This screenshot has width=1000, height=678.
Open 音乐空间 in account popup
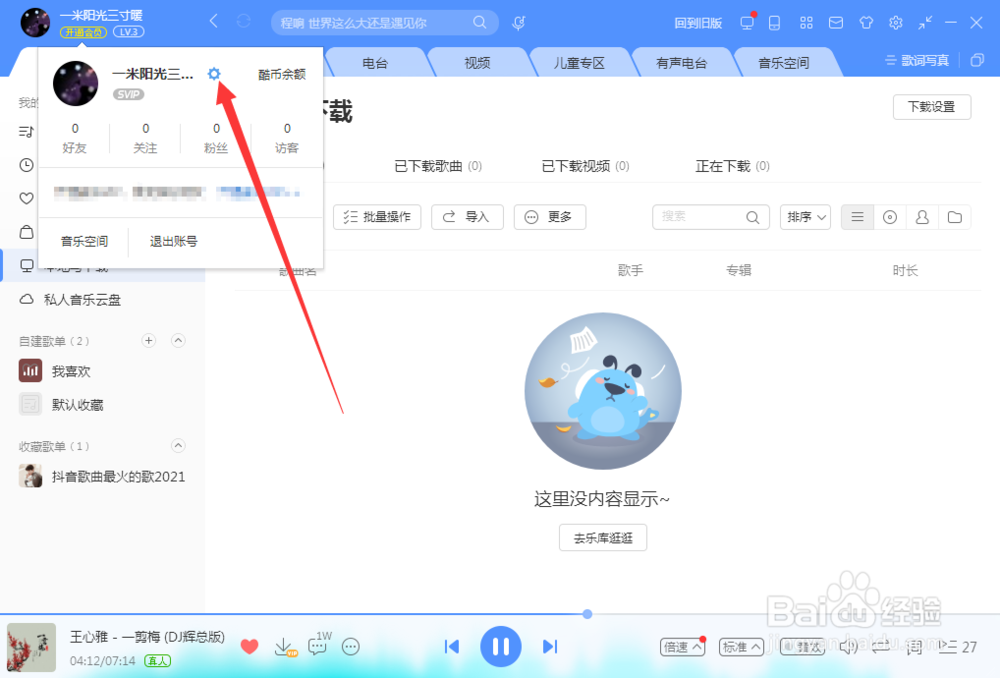84,242
